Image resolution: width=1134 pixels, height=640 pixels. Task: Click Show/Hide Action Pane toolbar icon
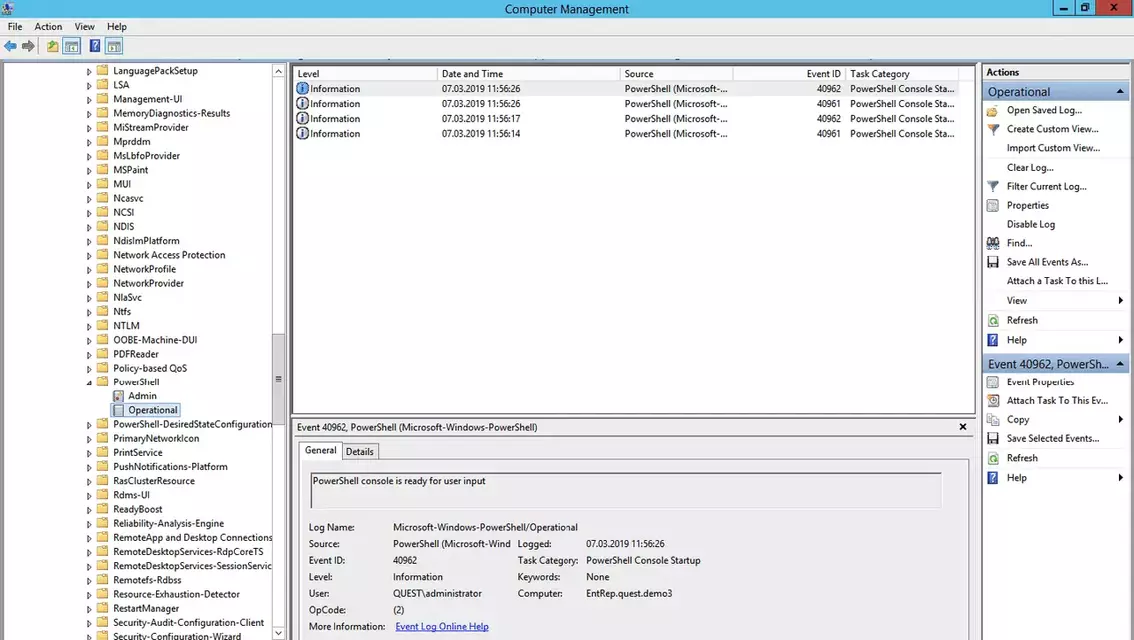114,46
